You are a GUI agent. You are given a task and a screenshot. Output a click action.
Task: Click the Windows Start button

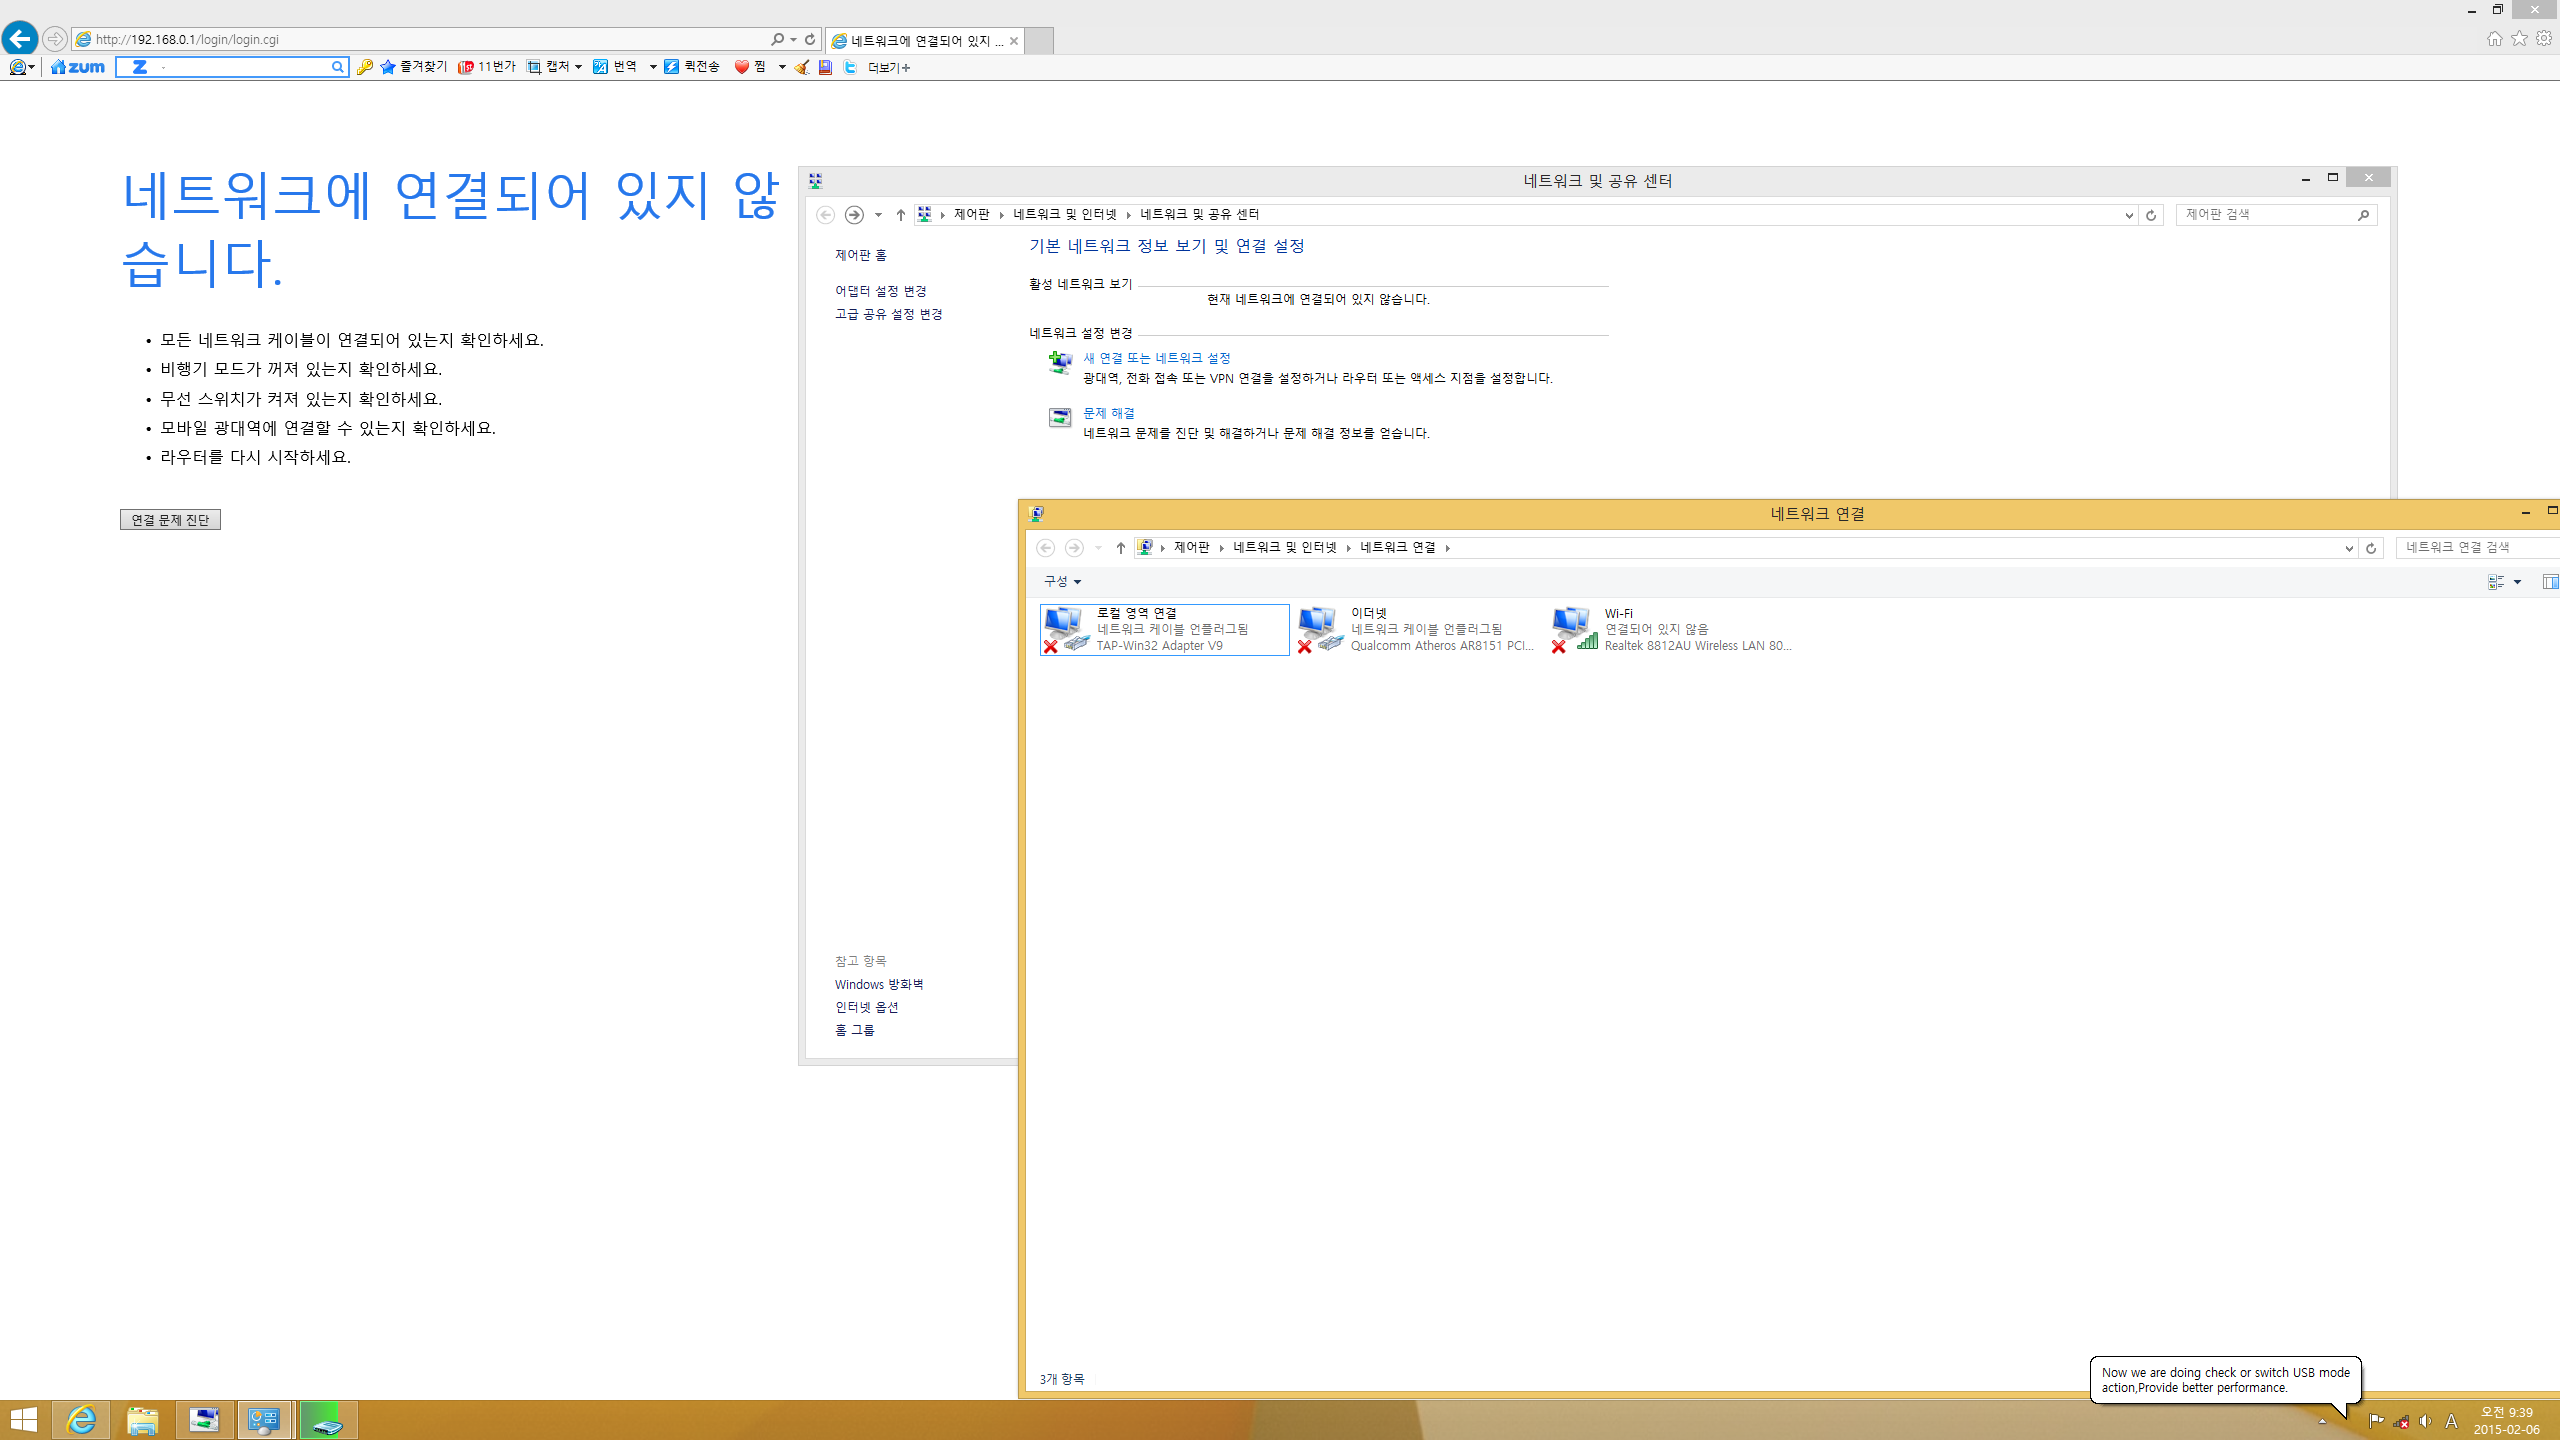point(24,1420)
